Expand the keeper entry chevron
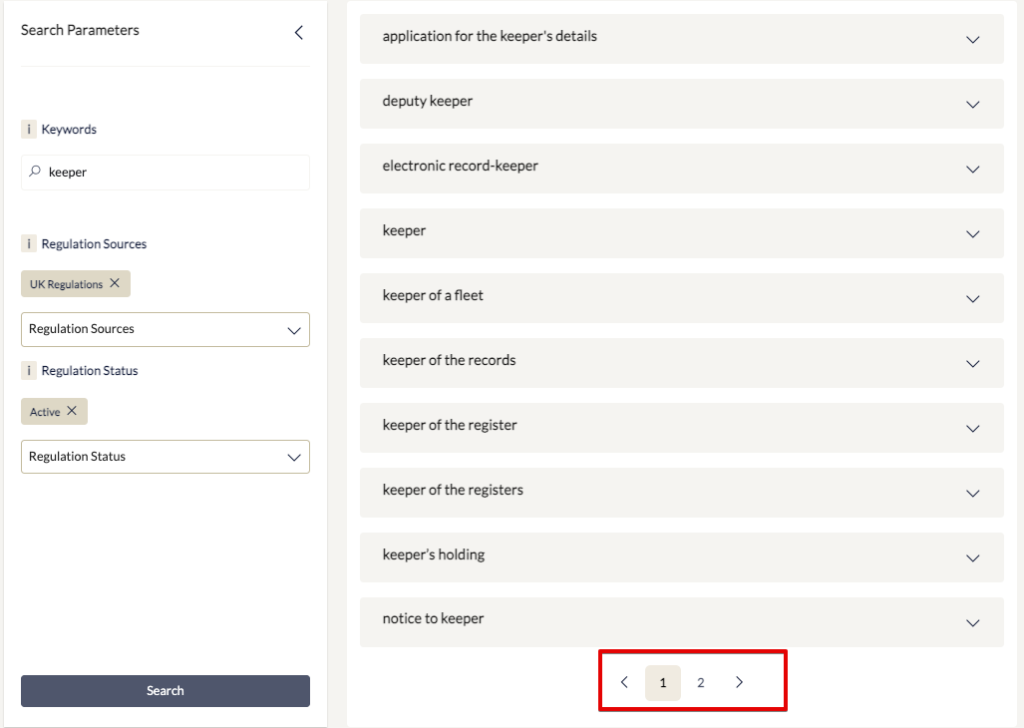 coord(972,234)
